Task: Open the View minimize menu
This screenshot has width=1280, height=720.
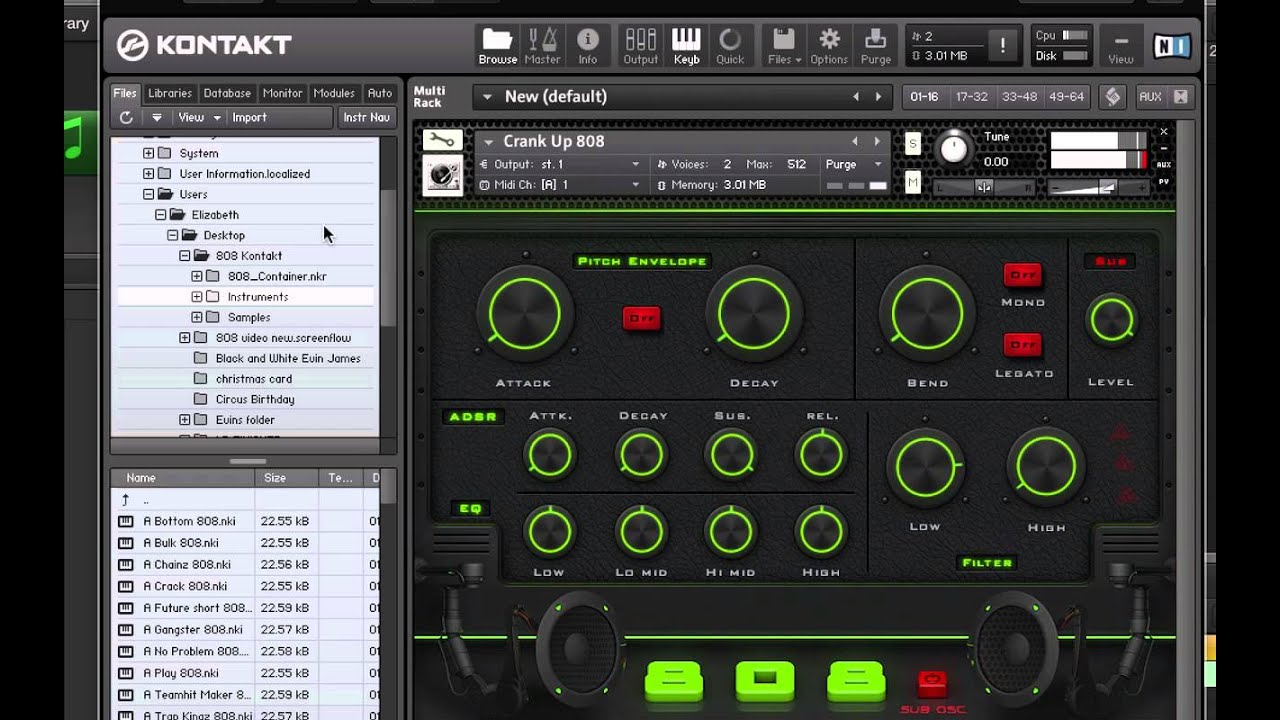Action: 1120,46
